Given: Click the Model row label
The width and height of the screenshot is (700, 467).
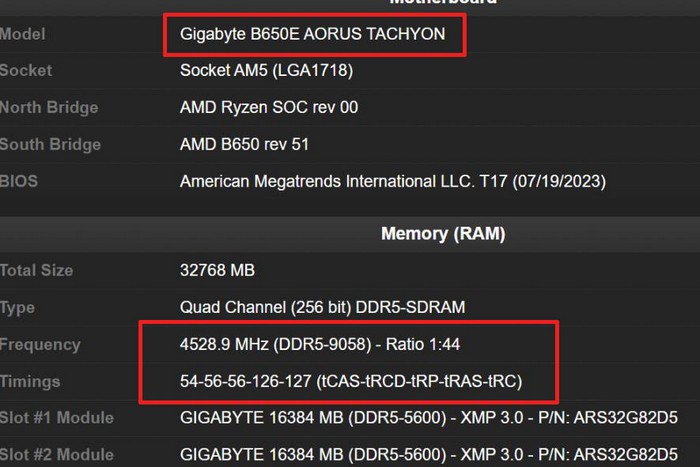Looking at the screenshot, I should tap(23, 34).
